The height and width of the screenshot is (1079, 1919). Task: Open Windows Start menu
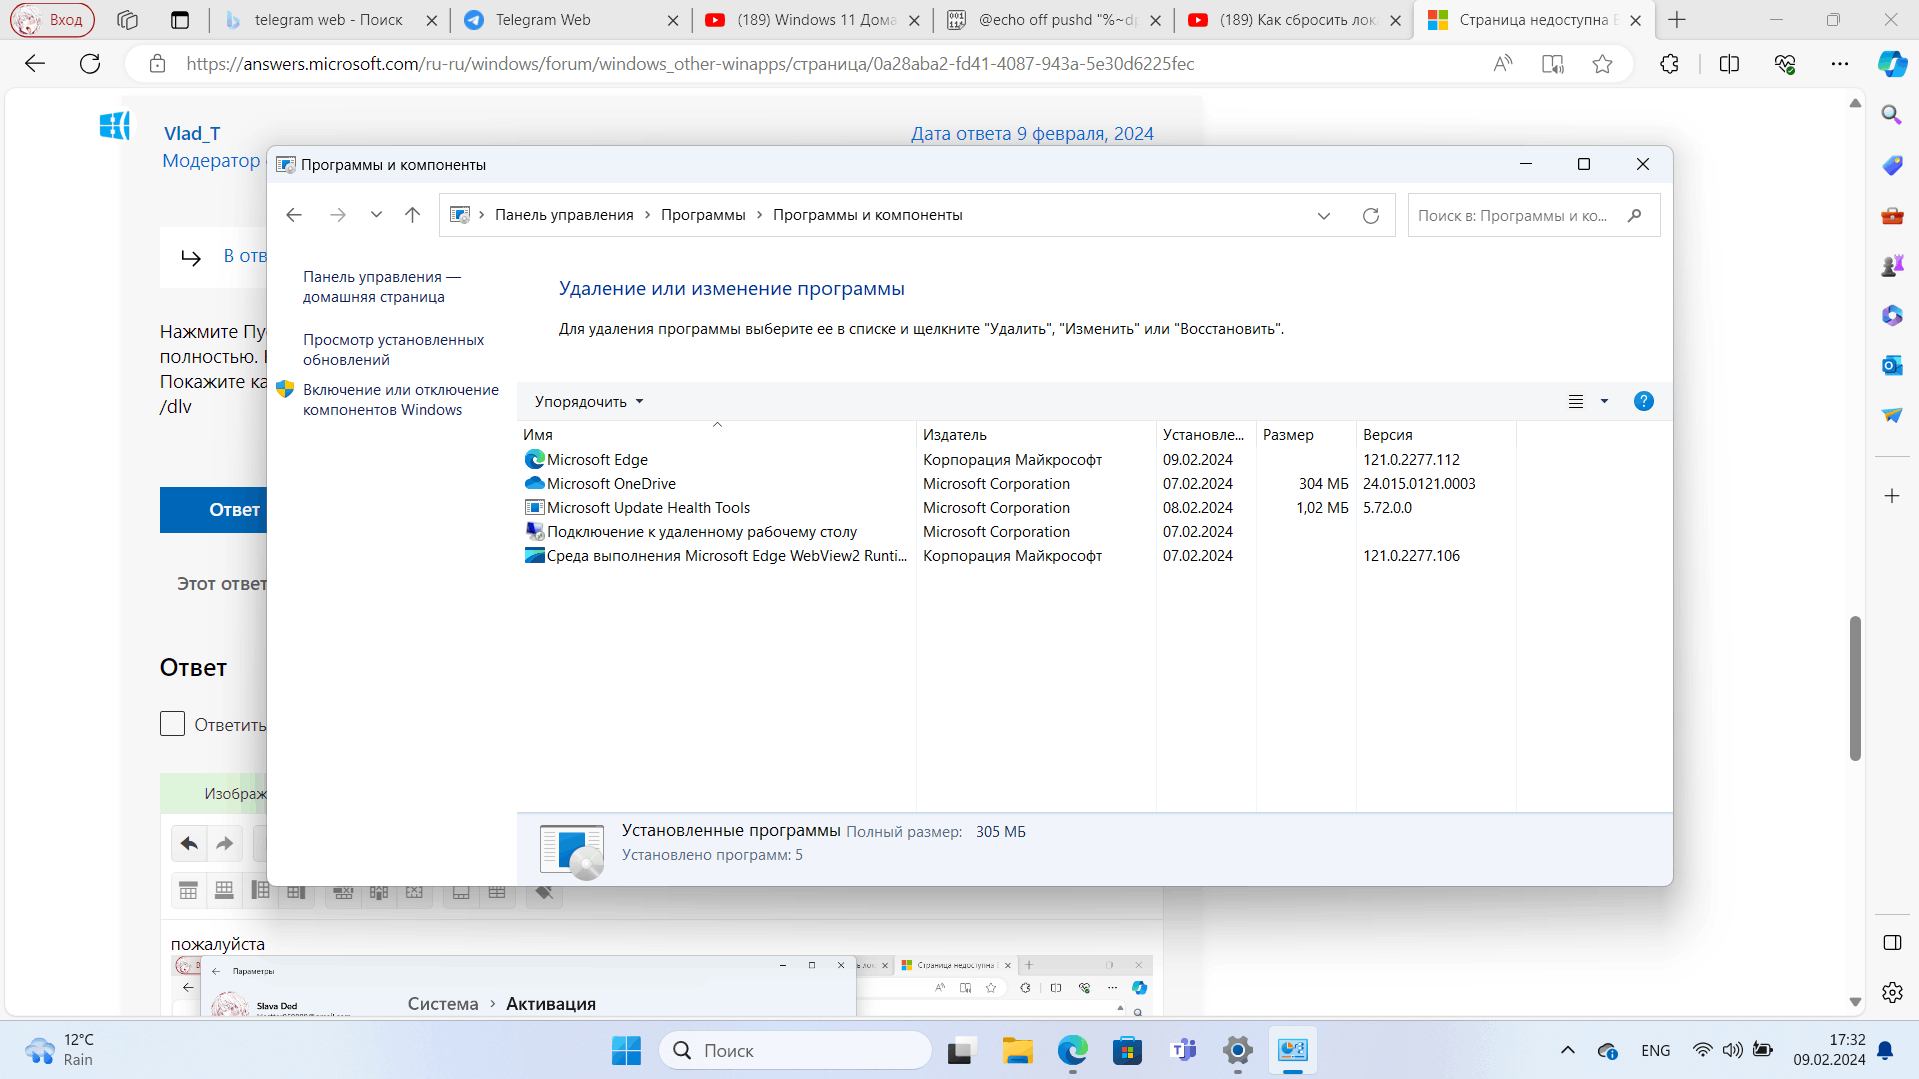[627, 1050]
